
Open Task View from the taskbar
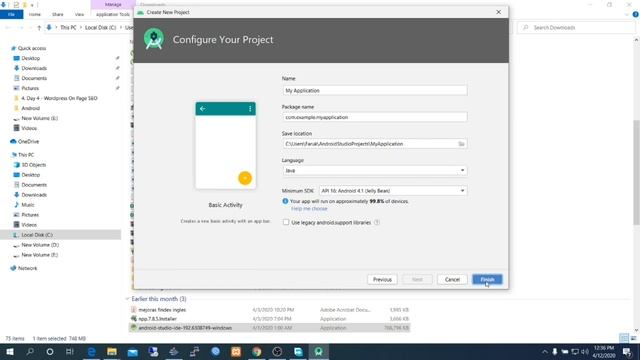[x=70, y=351]
